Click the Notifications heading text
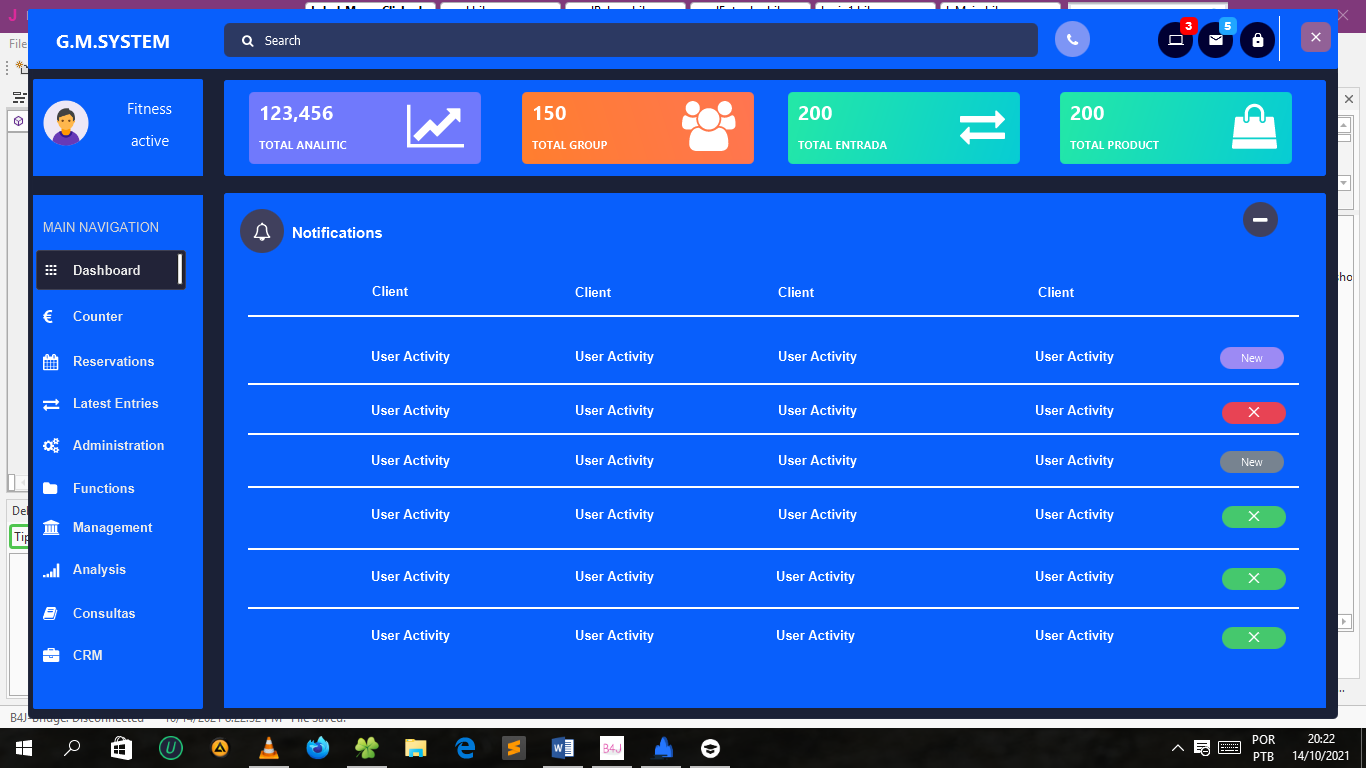Viewport: 1366px width, 768px height. click(x=337, y=233)
